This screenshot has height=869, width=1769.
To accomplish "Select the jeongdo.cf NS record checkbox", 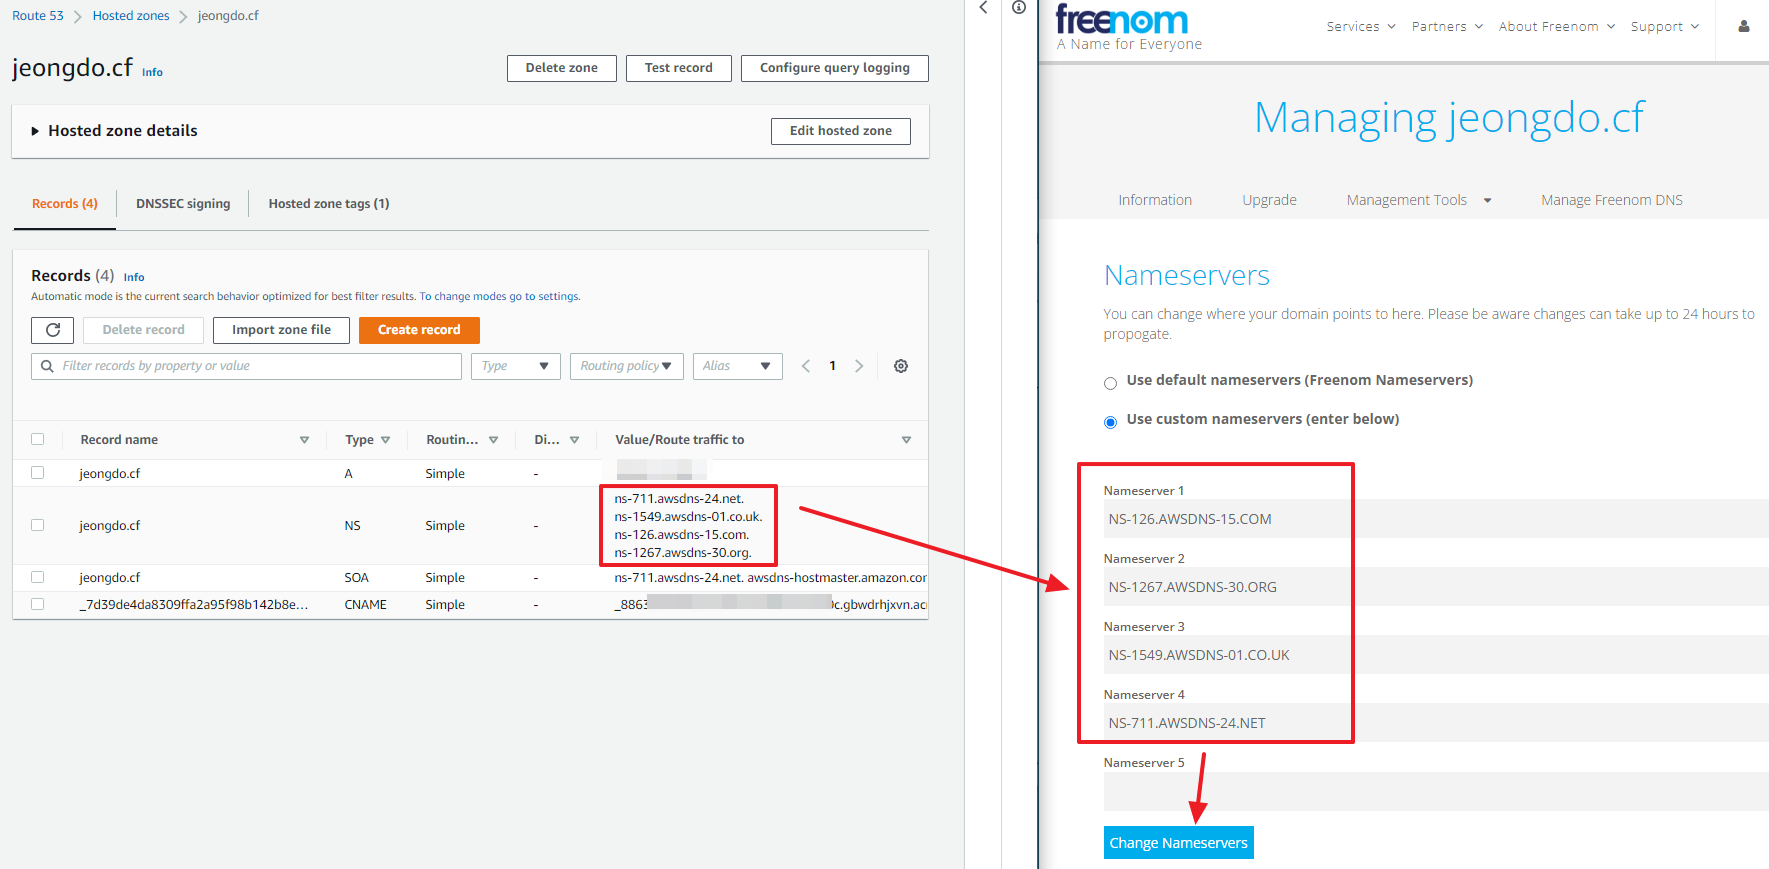I will [x=38, y=525].
